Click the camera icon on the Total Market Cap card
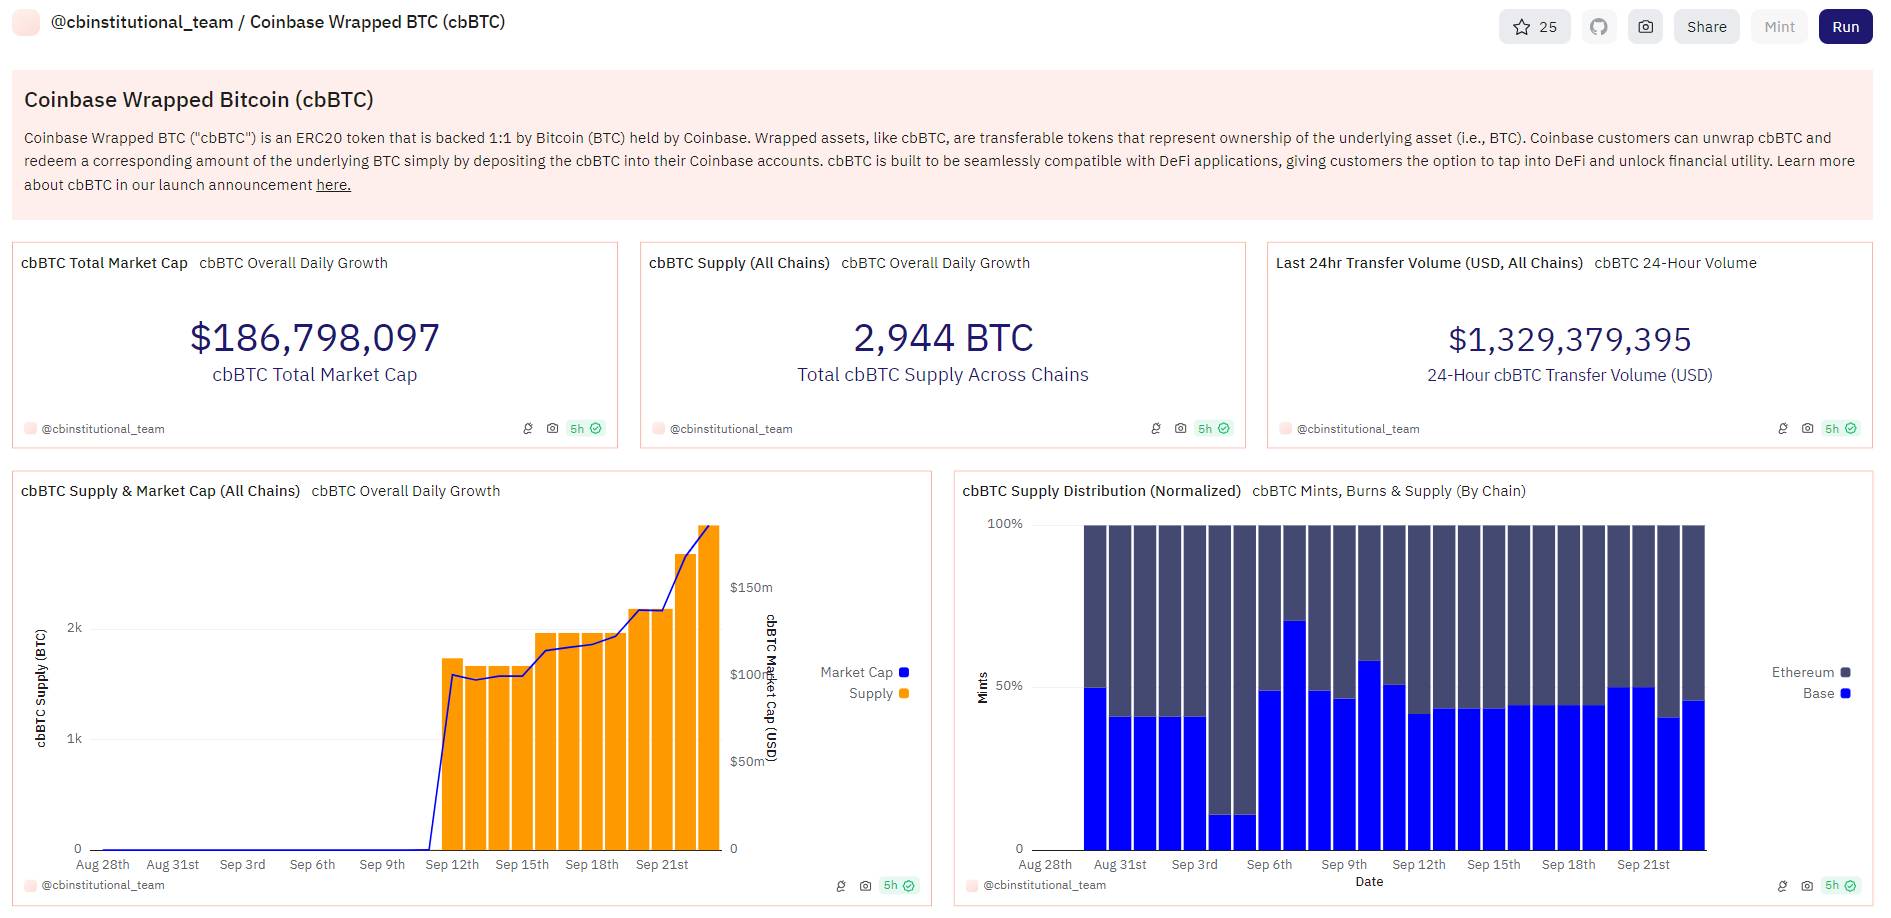Screen dimensions: 1891x918 pyautogui.click(x=552, y=428)
